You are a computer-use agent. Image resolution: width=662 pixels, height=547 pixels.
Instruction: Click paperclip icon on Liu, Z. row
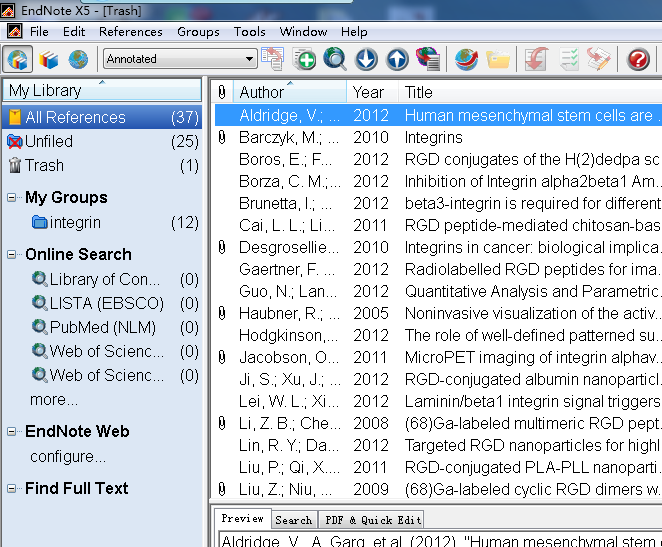tap(222, 489)
